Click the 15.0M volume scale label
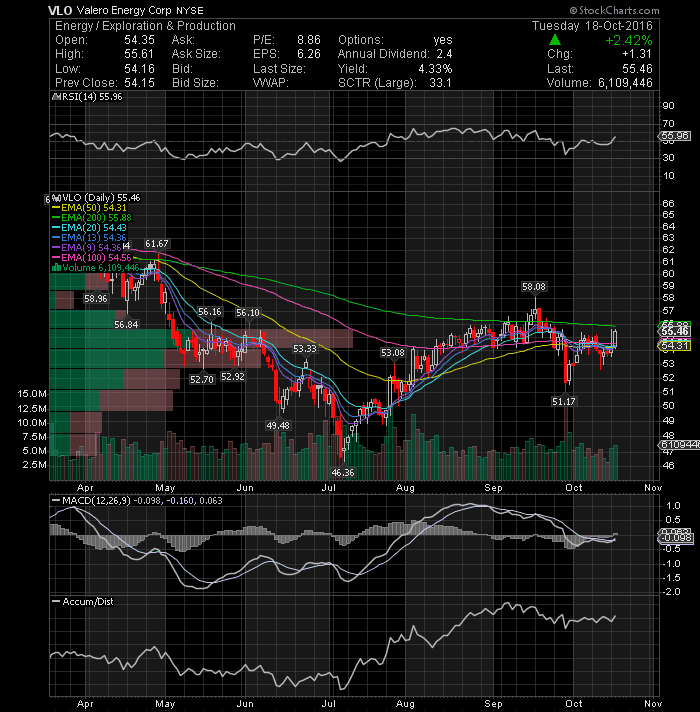This screenshot has height=712, width=700. click(x=32, y=394)
